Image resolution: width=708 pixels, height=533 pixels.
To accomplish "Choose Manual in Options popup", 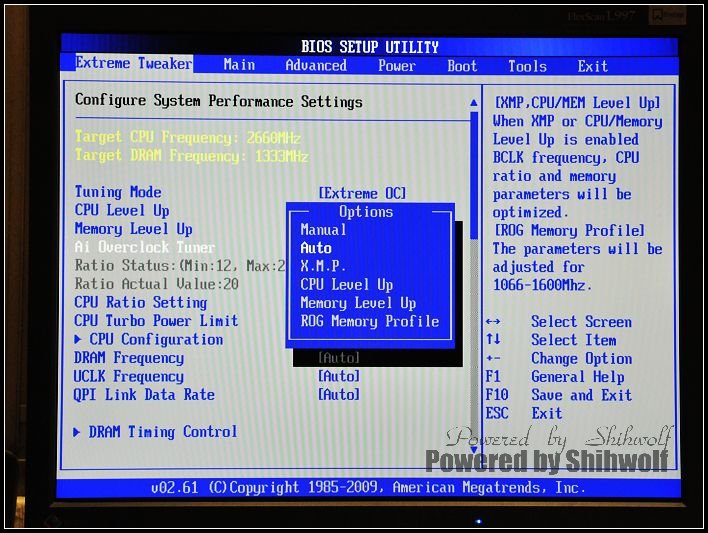I will tap(324, 230).
